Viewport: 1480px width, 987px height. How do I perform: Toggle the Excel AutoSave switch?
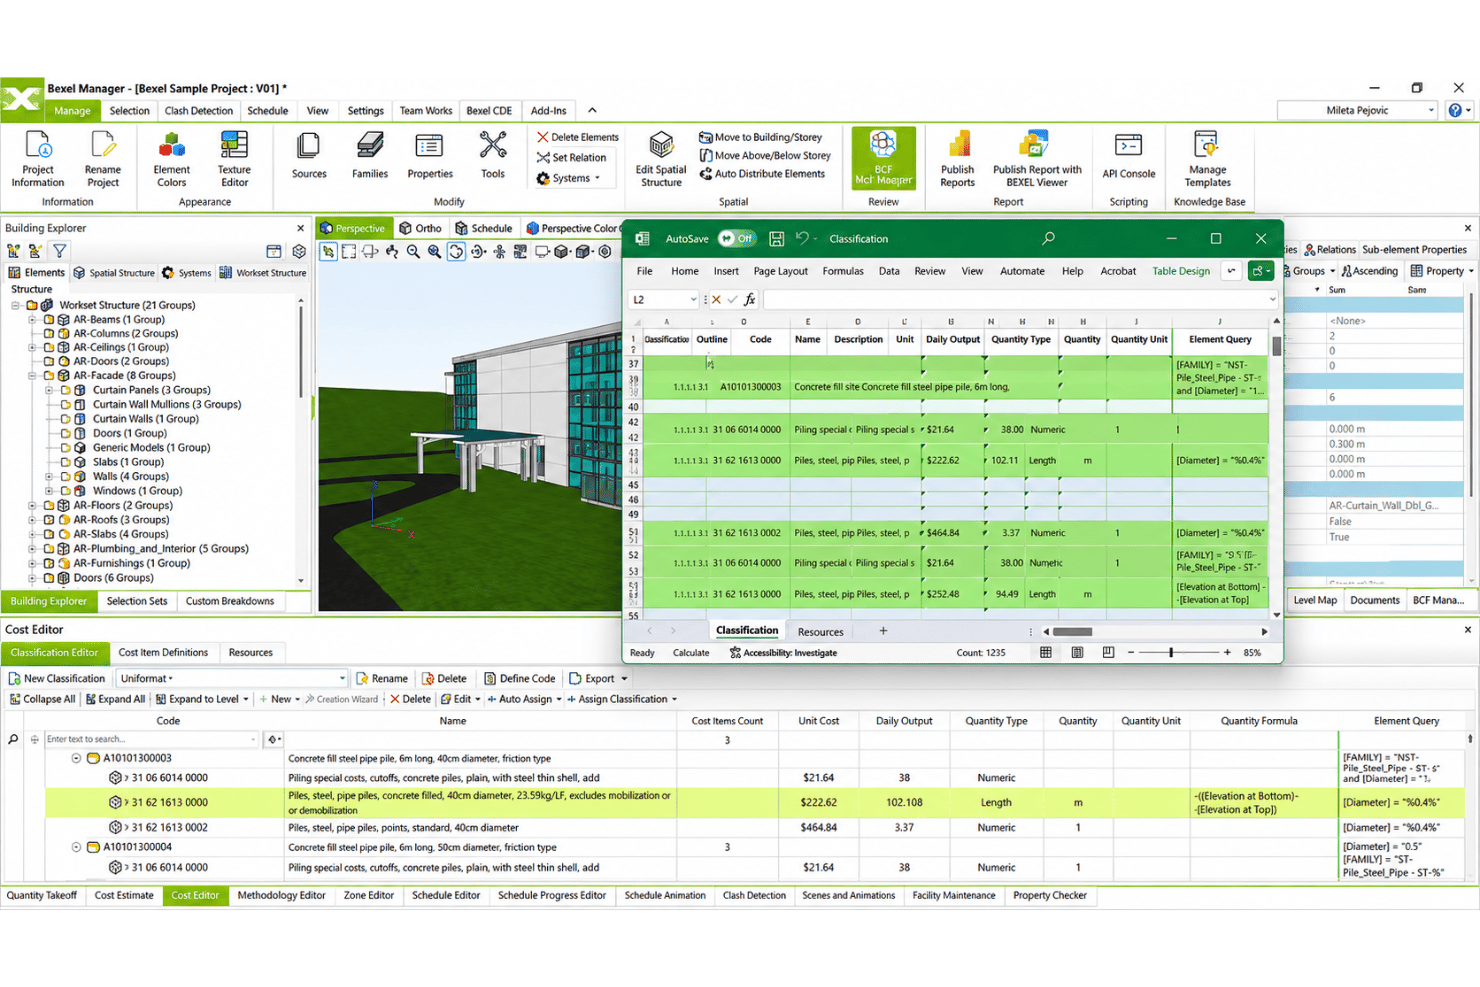pyautogui.click(x=737, y=239)
